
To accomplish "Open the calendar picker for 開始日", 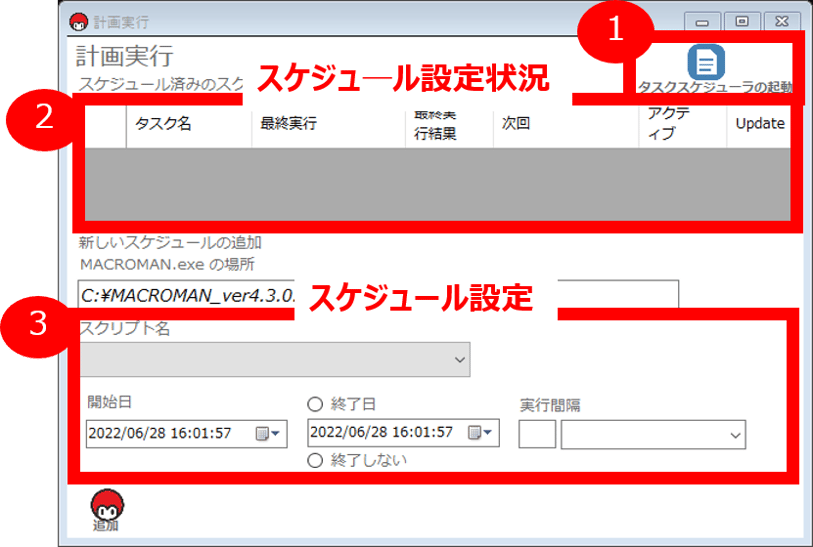I will [268, 433].
